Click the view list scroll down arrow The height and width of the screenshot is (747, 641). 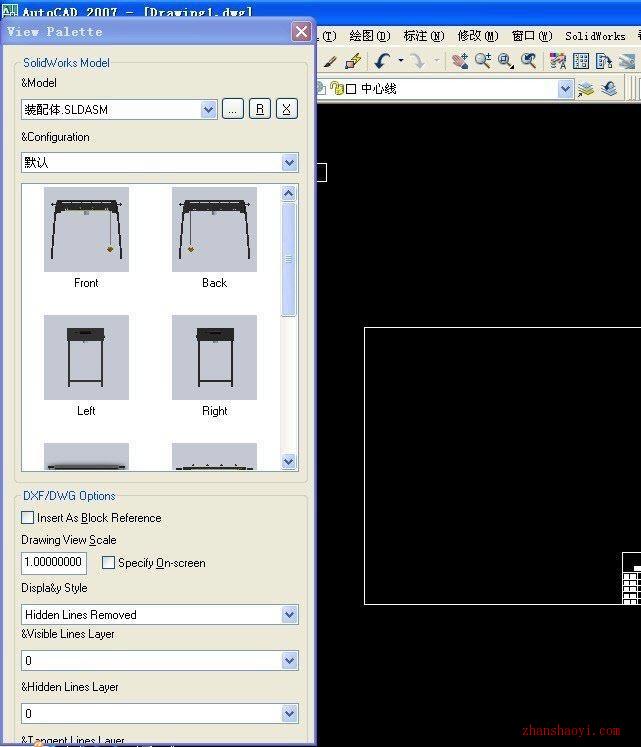tap(288, 461)
